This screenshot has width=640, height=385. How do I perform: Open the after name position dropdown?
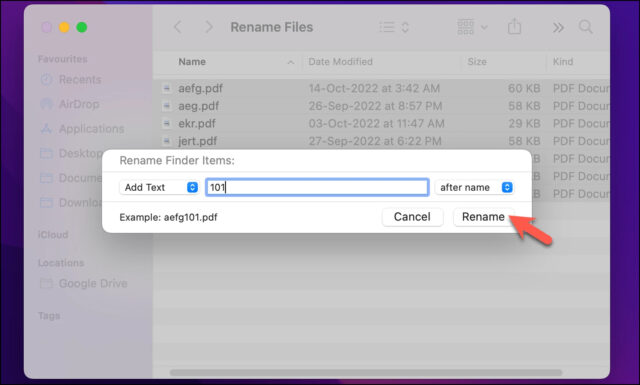tap(474, 187)
